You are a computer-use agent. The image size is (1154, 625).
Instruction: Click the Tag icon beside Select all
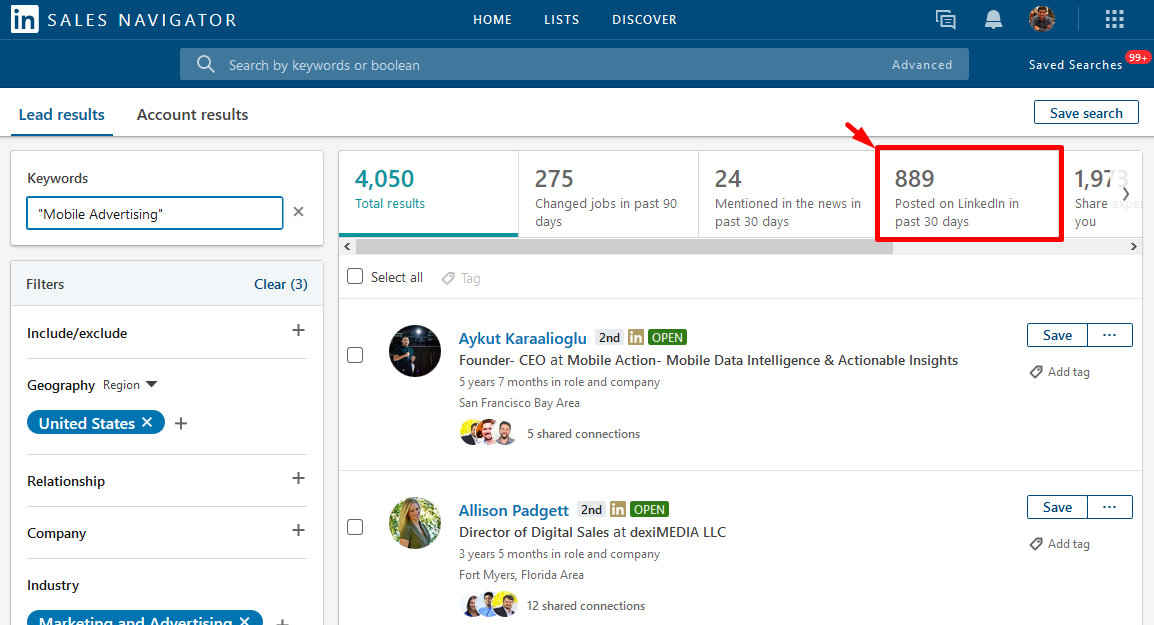(447, 278)
